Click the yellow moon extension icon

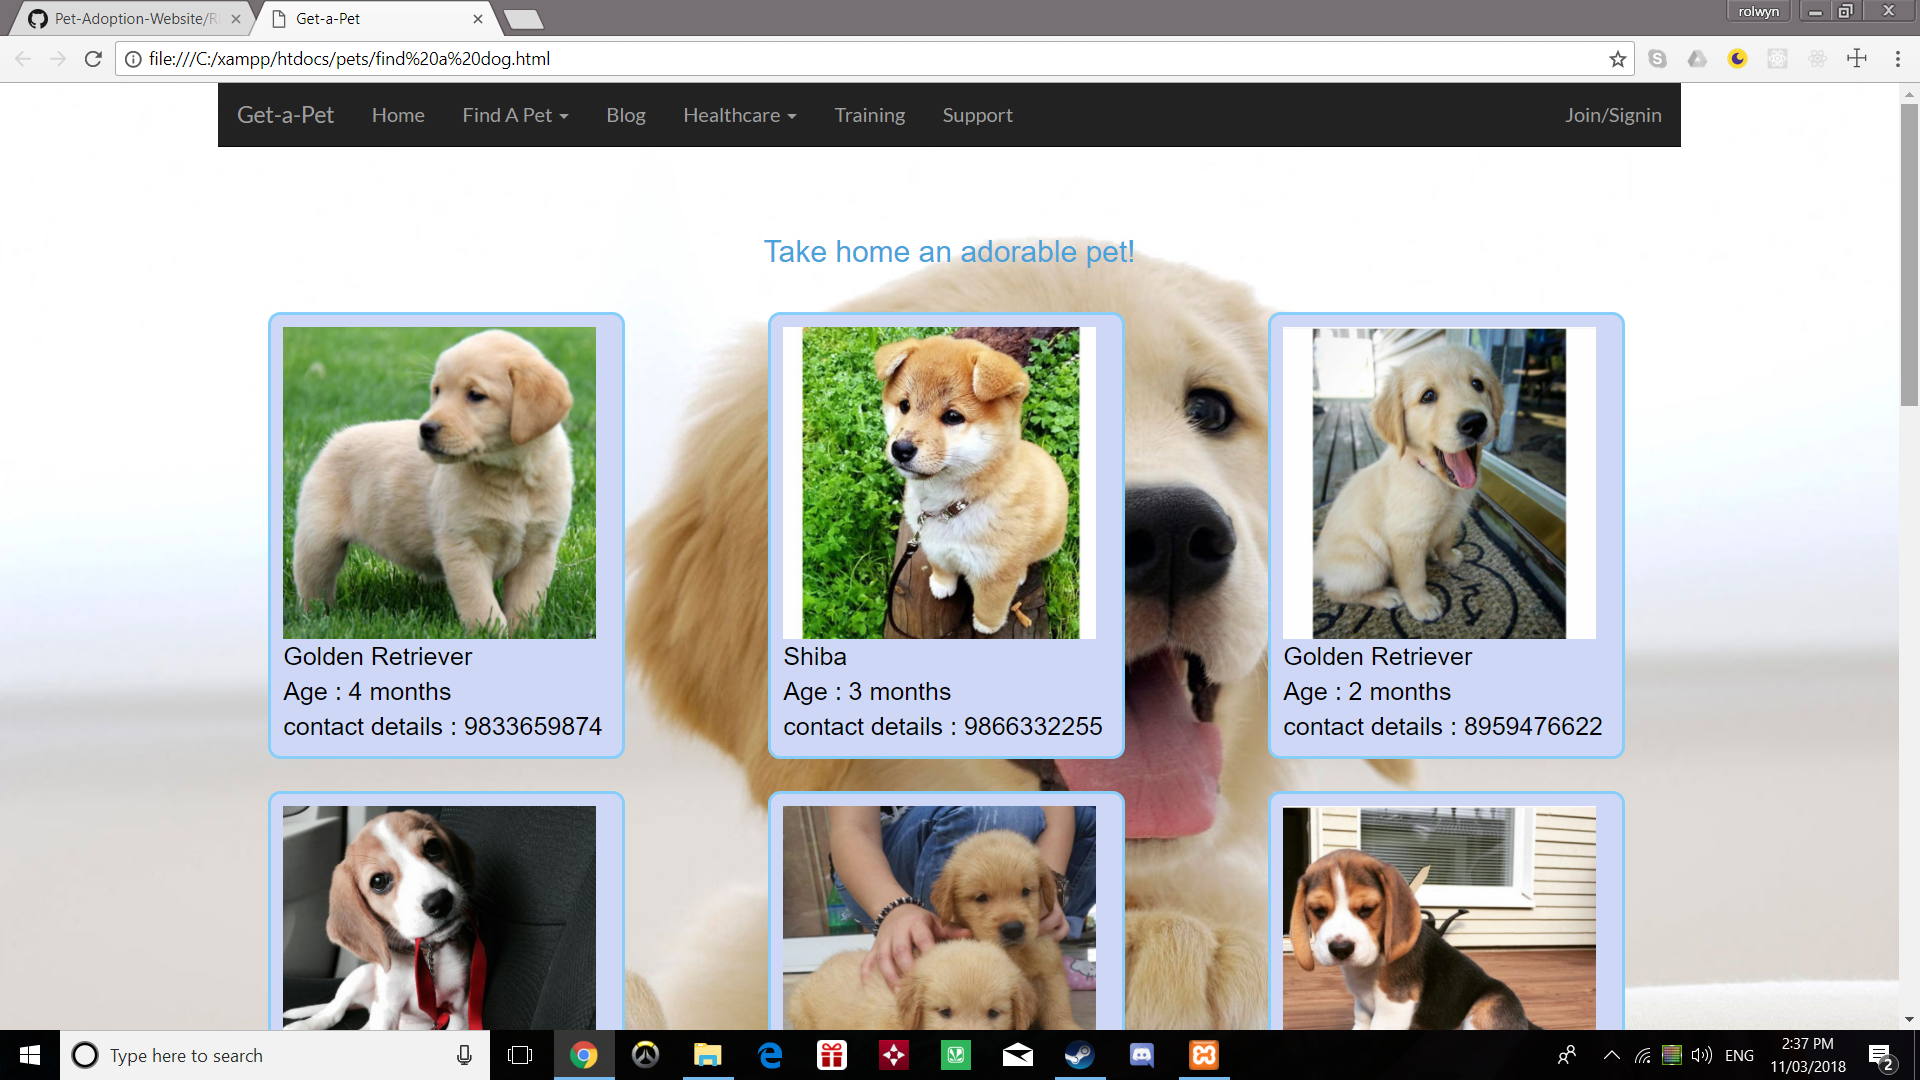[x=1737, y=59]
